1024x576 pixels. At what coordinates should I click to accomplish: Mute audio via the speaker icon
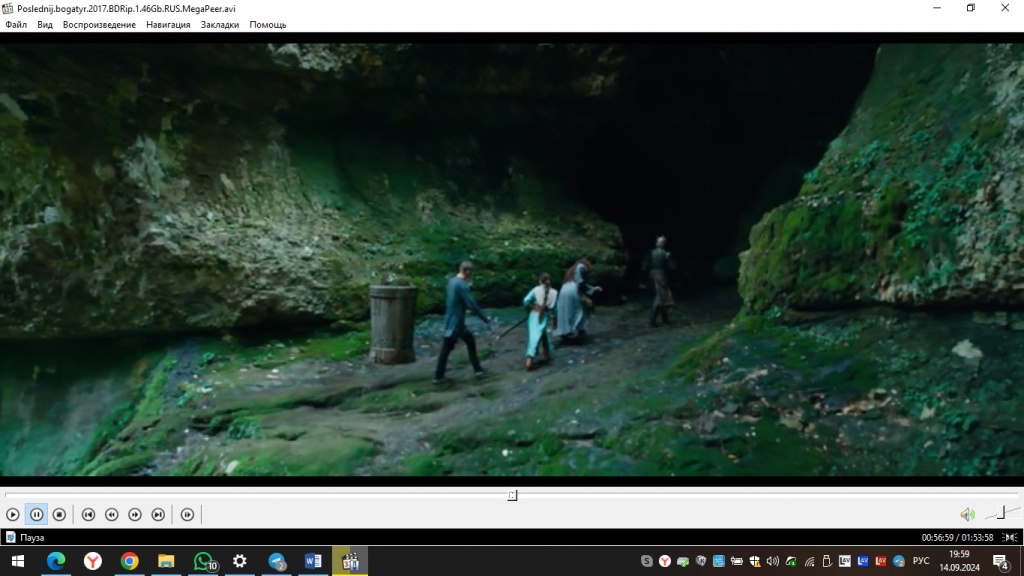(967, 514)
